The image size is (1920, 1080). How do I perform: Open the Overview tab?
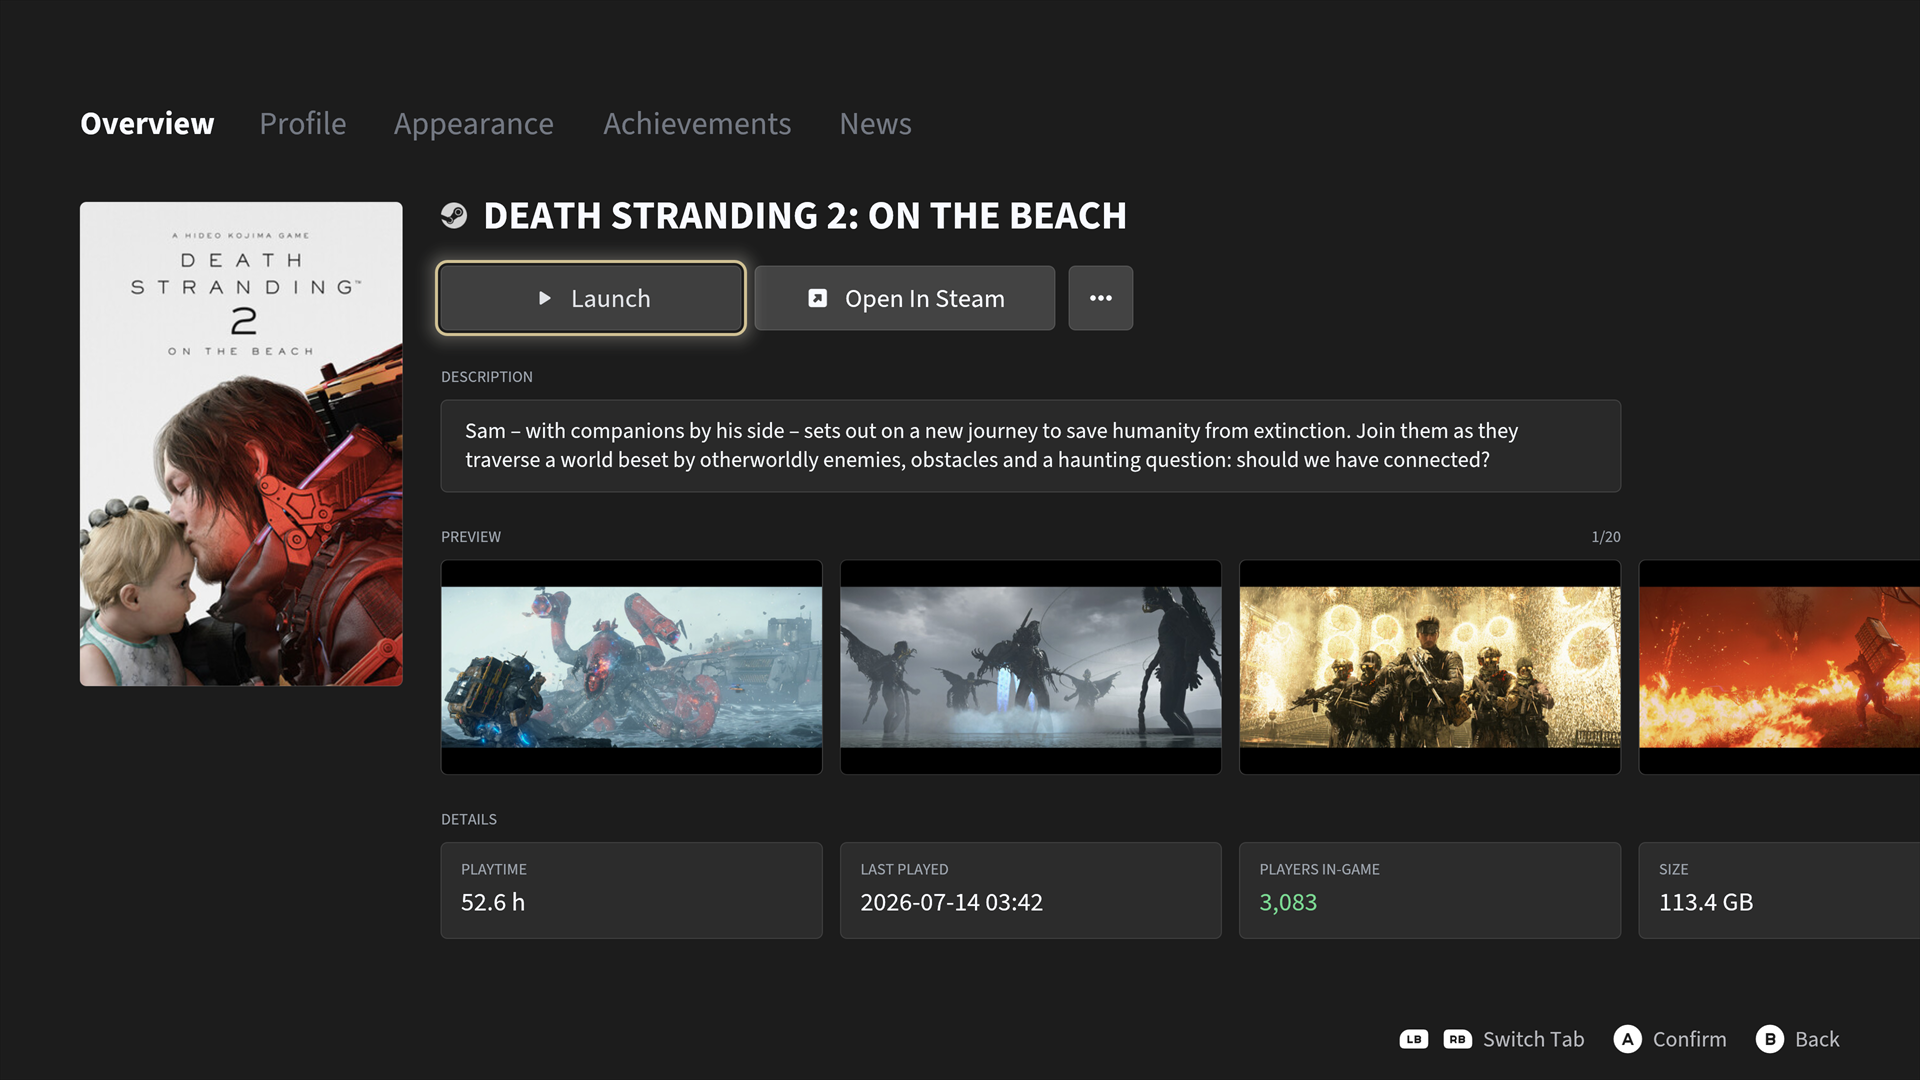[147, 123]
